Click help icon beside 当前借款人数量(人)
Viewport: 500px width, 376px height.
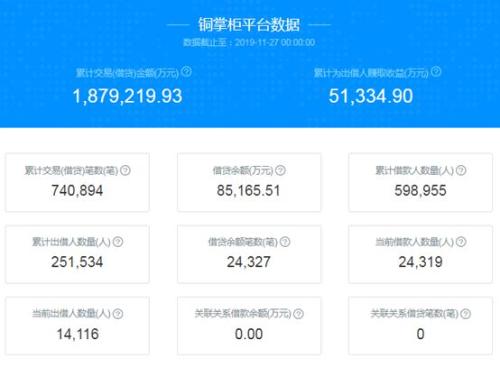tap(461, 242)
